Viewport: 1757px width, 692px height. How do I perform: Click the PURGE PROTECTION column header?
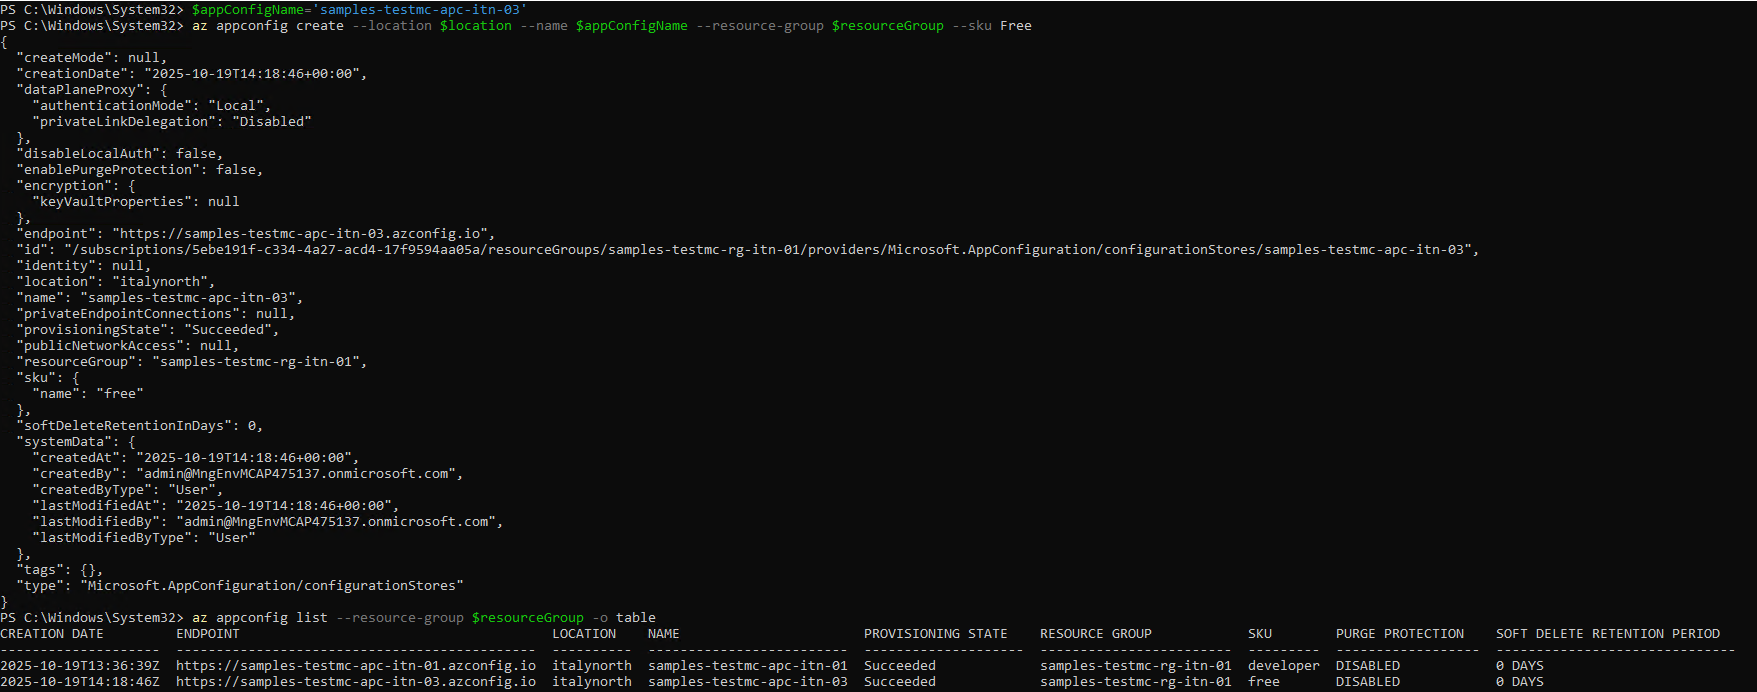[x=1399, y=634]
